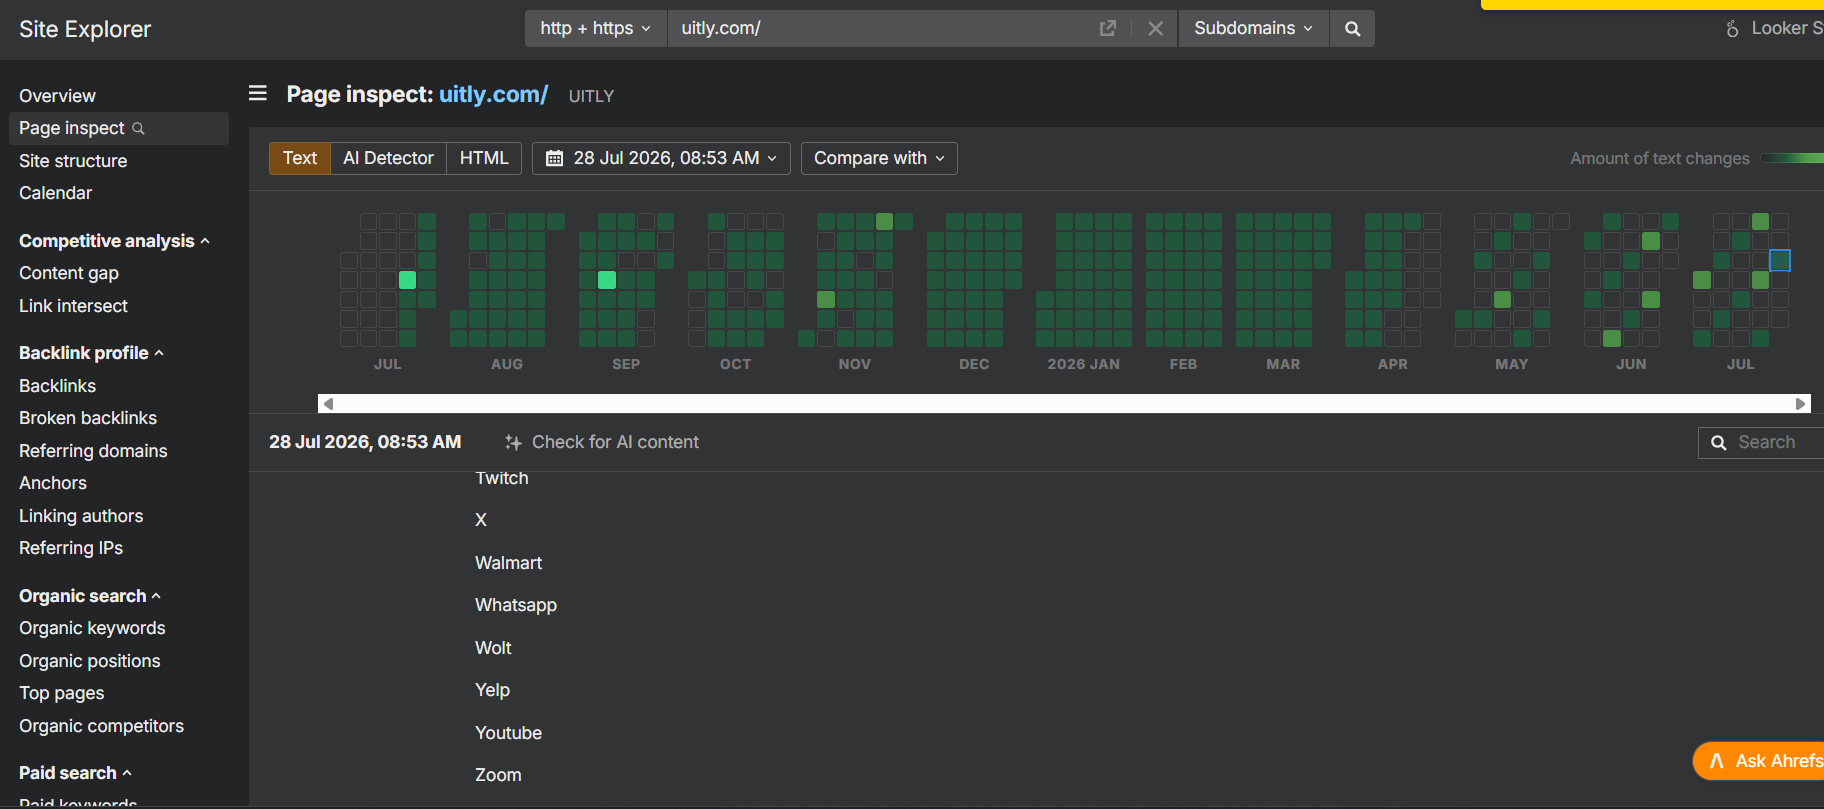Switch to the AI Detector tab
This screenshot has height=809, width=1824.
(x=388, y=158)
